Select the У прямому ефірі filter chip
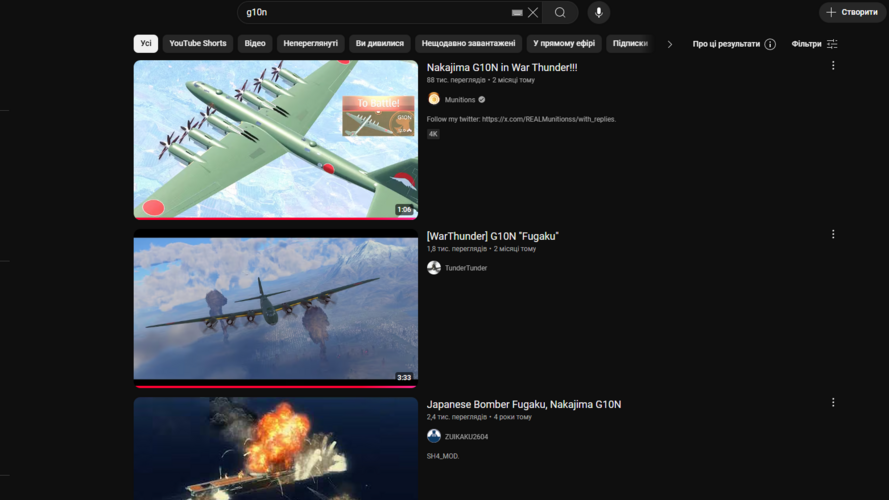Image resolution: width=889 pixels, height=500 pixels. 564,44
